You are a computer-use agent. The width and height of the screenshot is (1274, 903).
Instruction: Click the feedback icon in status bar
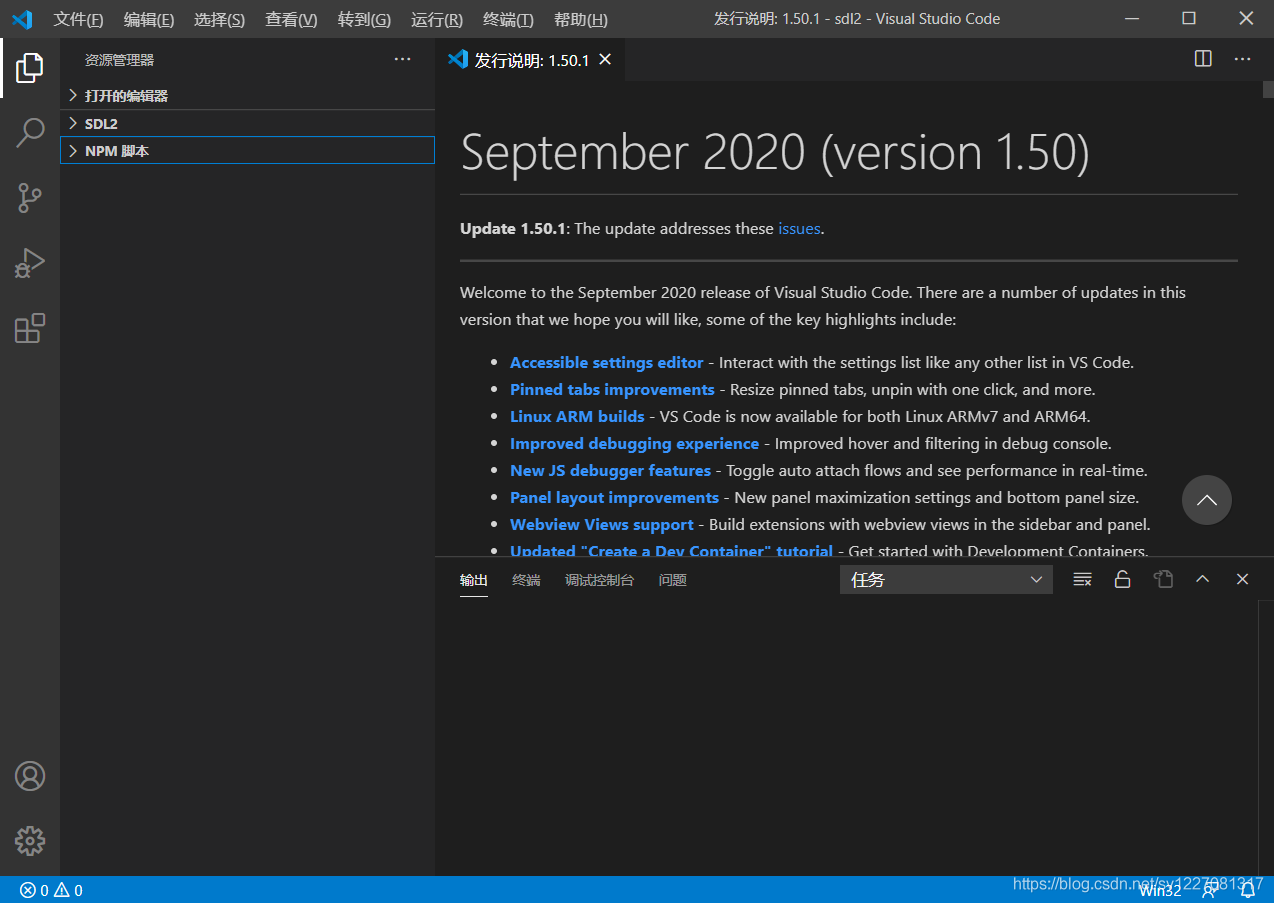coord(1209,890)
